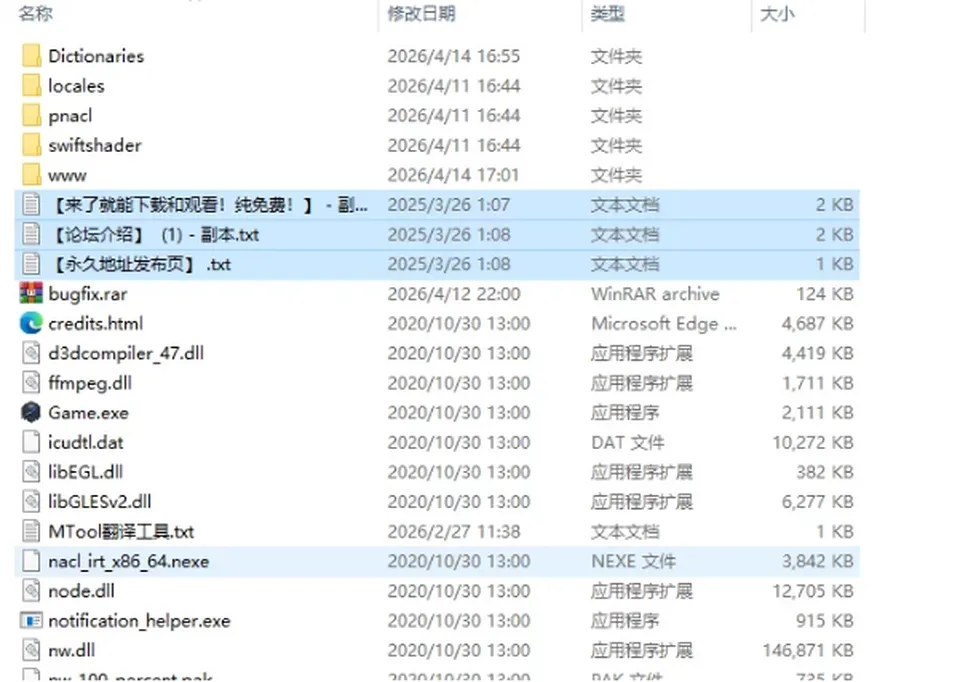Image resolution: width=960 pixels, height=682 pixels.
Task: Select the node.dll file icon
Action: coord(31,591)
